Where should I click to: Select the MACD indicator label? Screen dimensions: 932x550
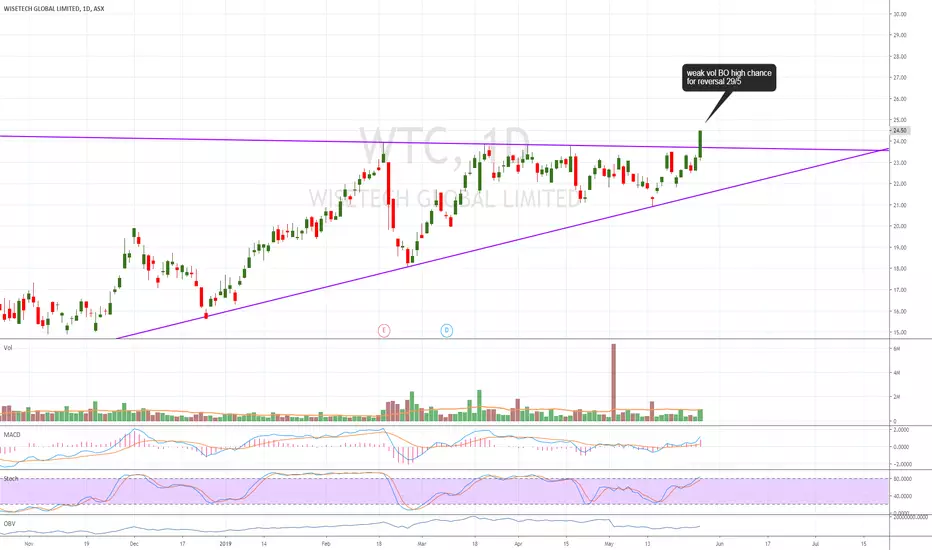pyautogui.click(x=12, y=435)
